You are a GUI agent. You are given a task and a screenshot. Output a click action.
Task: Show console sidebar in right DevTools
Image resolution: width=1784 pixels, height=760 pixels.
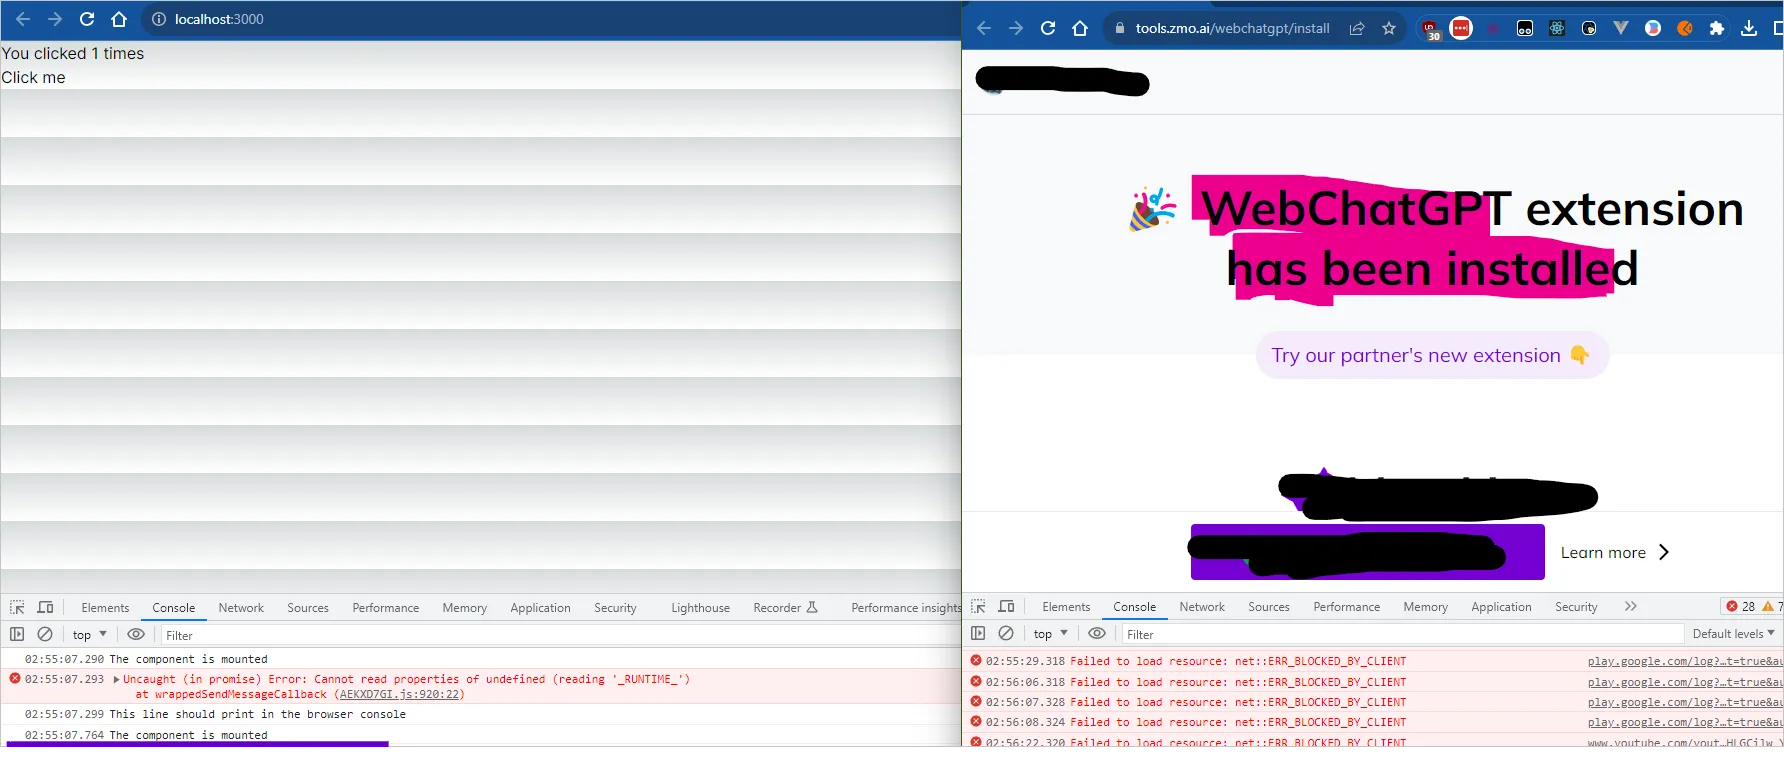tap(978, 633)
